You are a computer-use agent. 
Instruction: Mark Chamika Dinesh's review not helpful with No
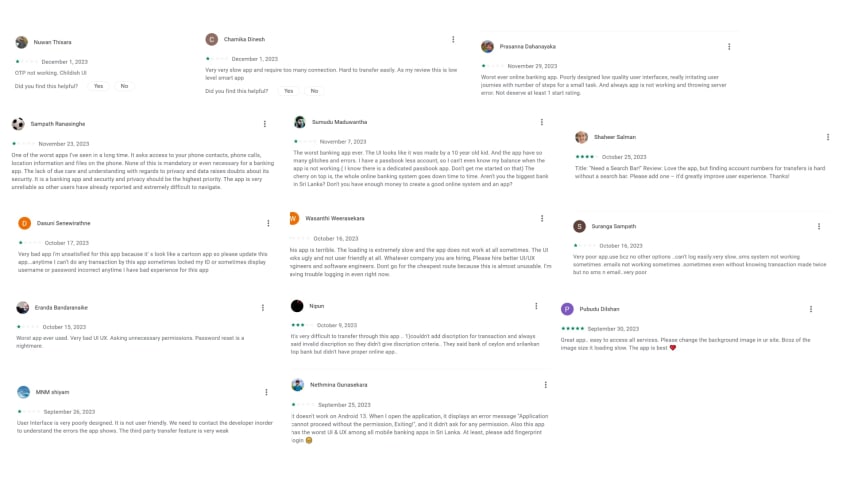(x=314, y=91)
